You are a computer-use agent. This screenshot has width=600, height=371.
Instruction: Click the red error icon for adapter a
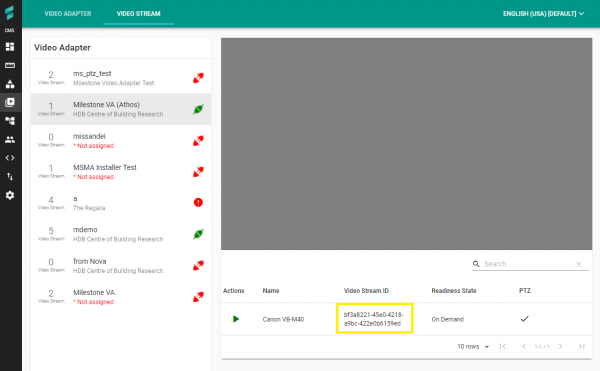click(x=198, y=202)
